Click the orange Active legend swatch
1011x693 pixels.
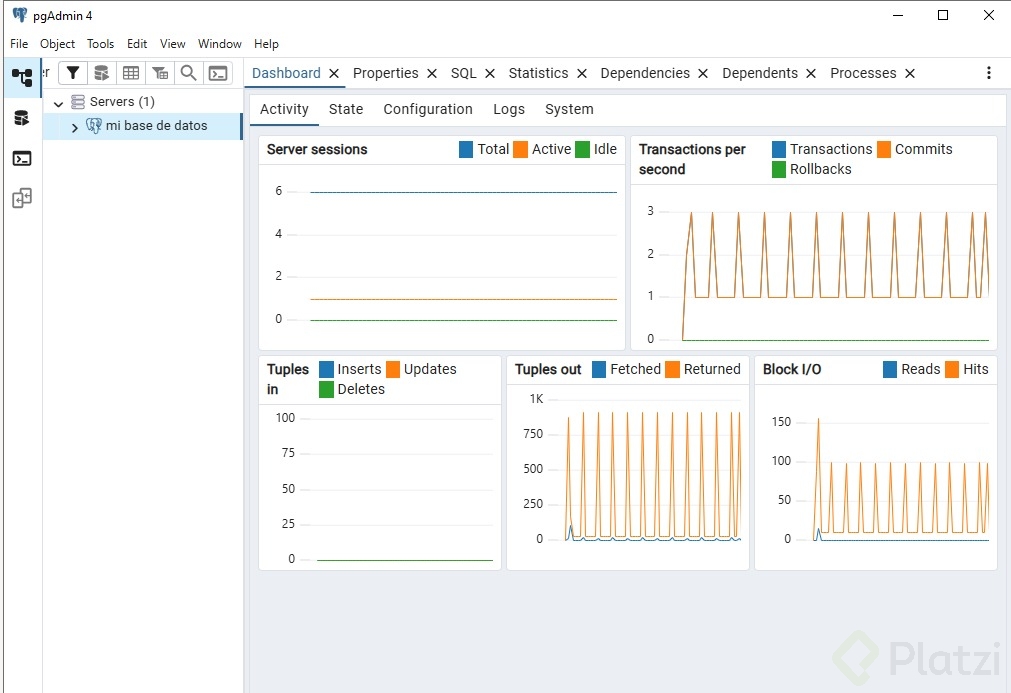[520, 149]
